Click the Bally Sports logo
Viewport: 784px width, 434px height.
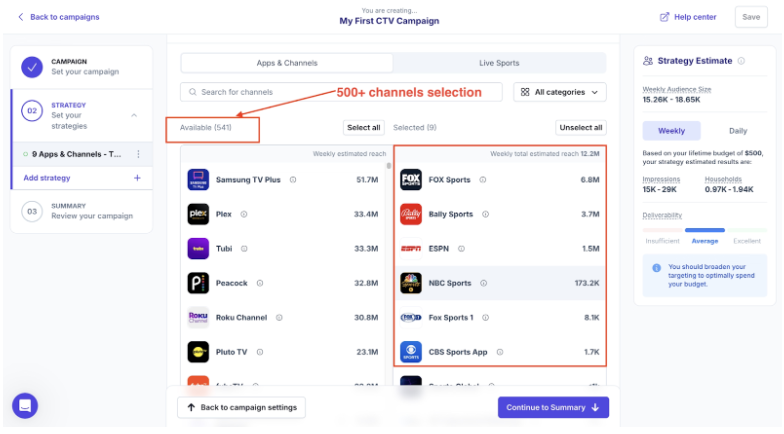(411, 214)
